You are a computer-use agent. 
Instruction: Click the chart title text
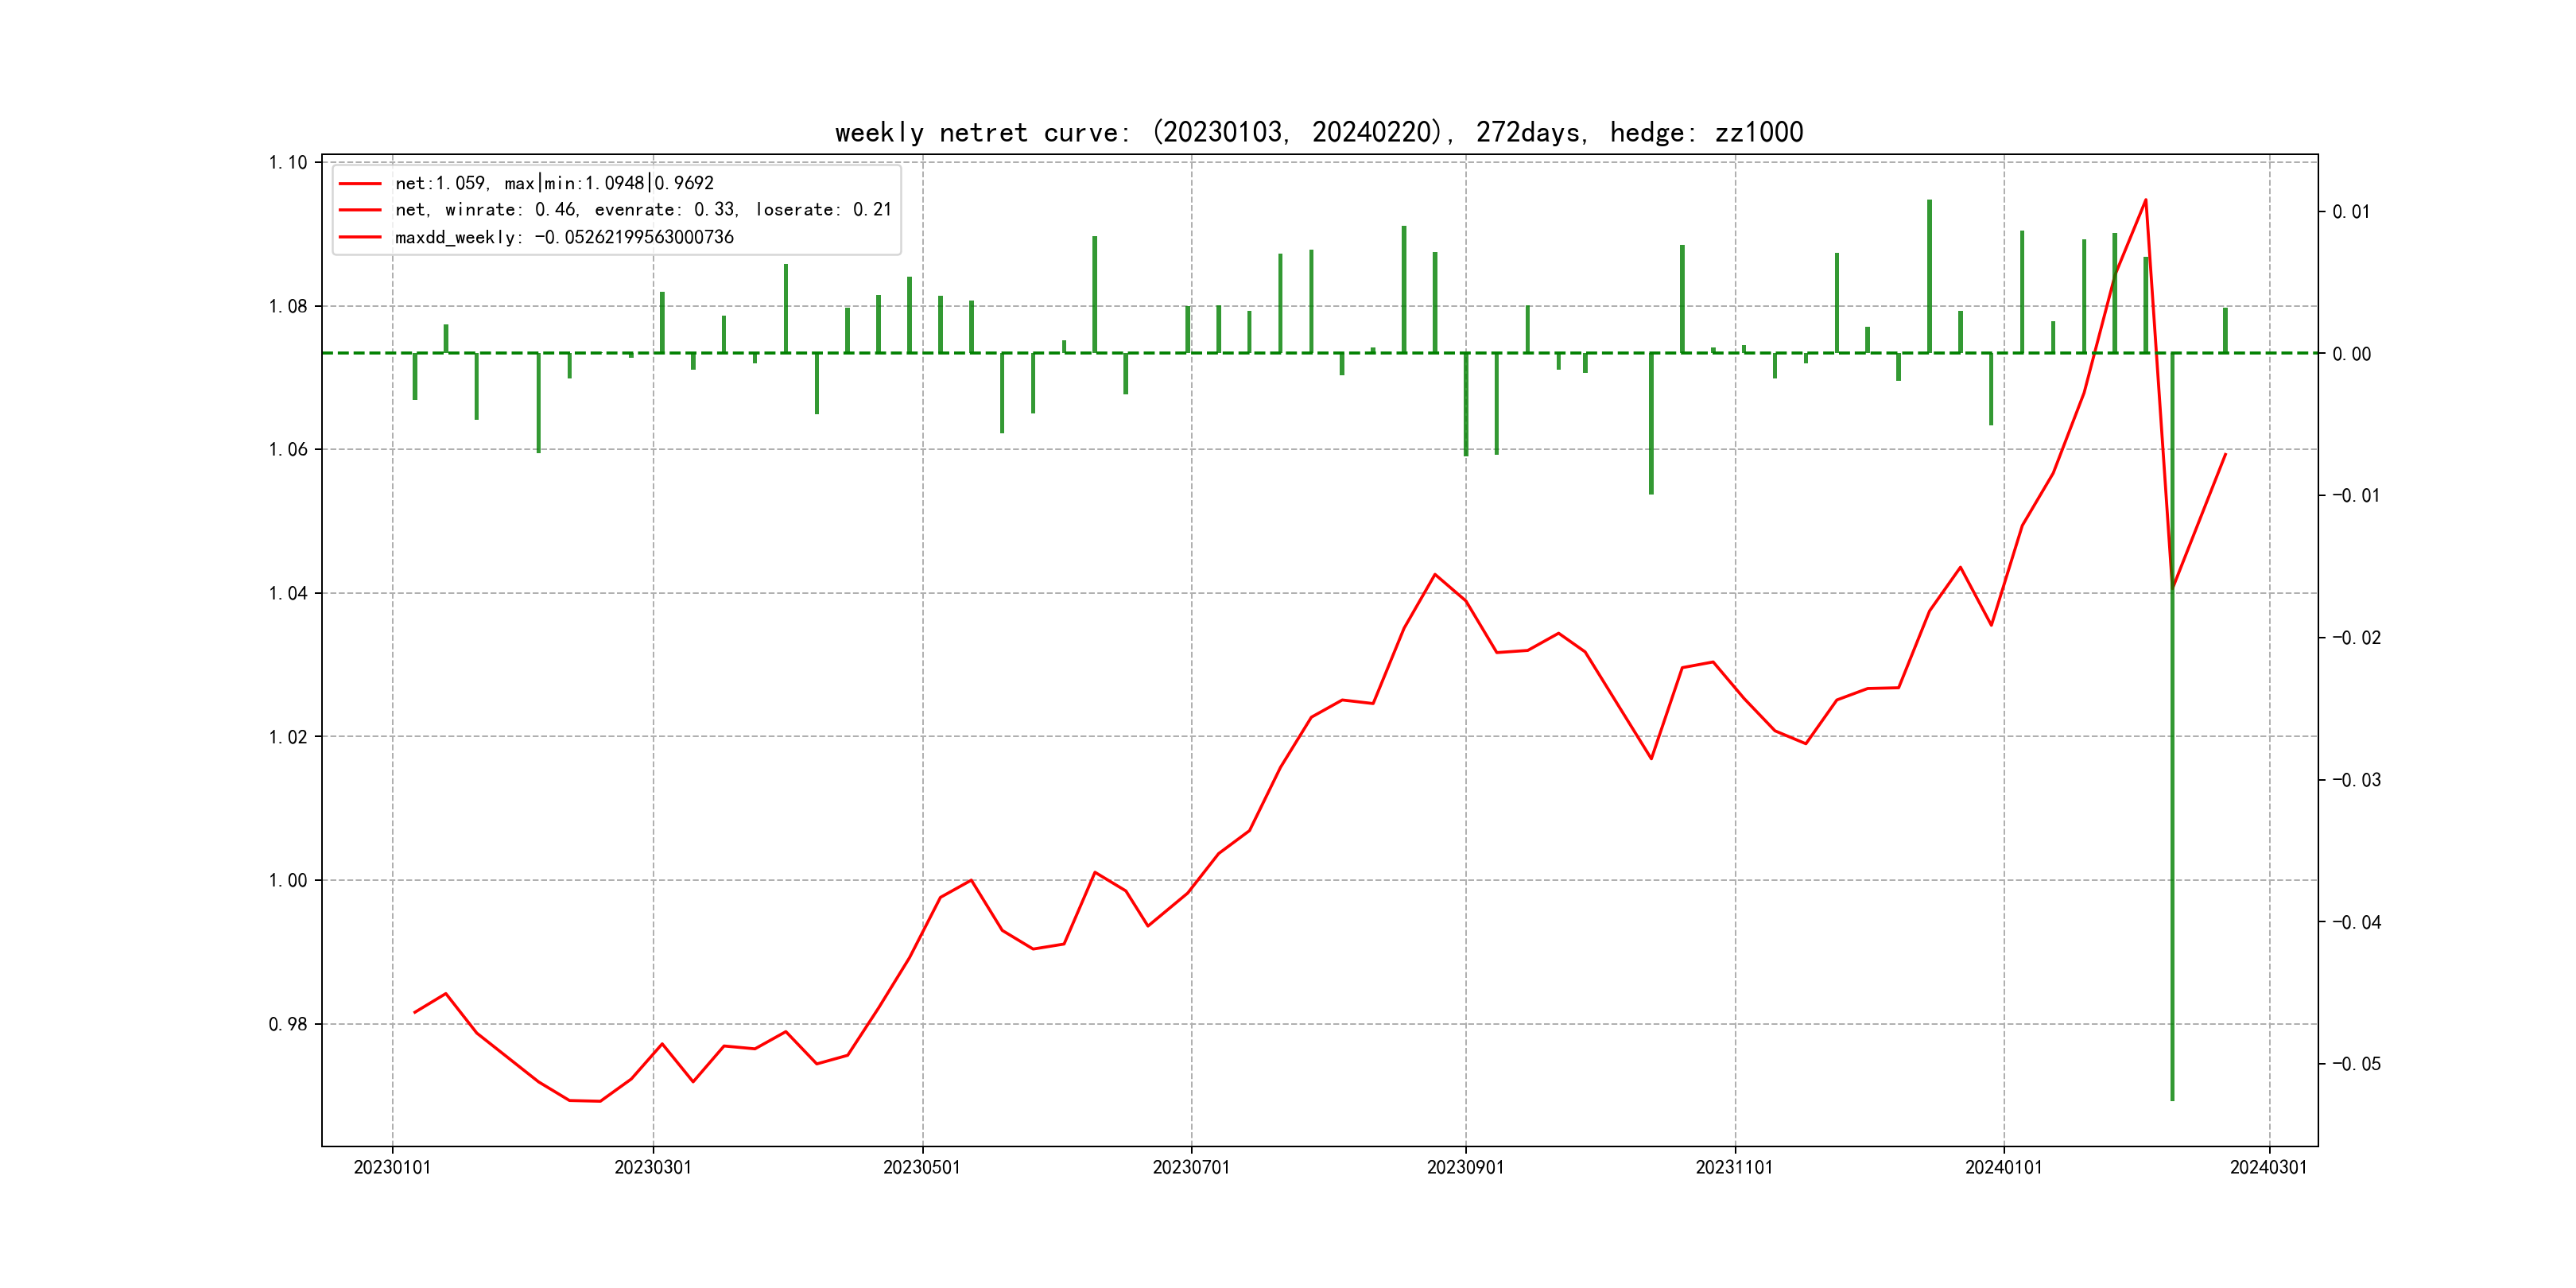tap(1318, 132)
